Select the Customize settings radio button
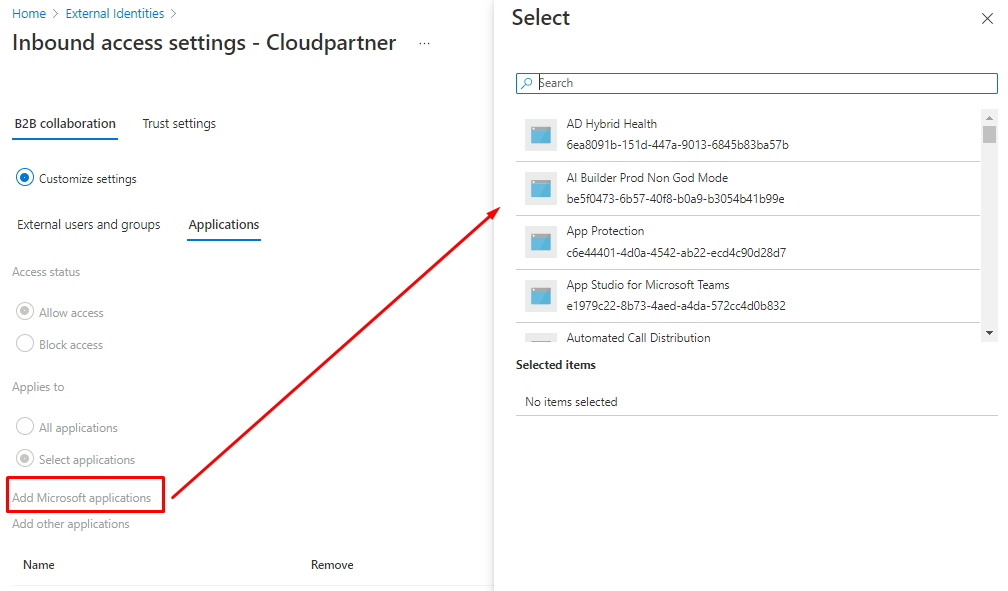 click(x=25, y=178)
